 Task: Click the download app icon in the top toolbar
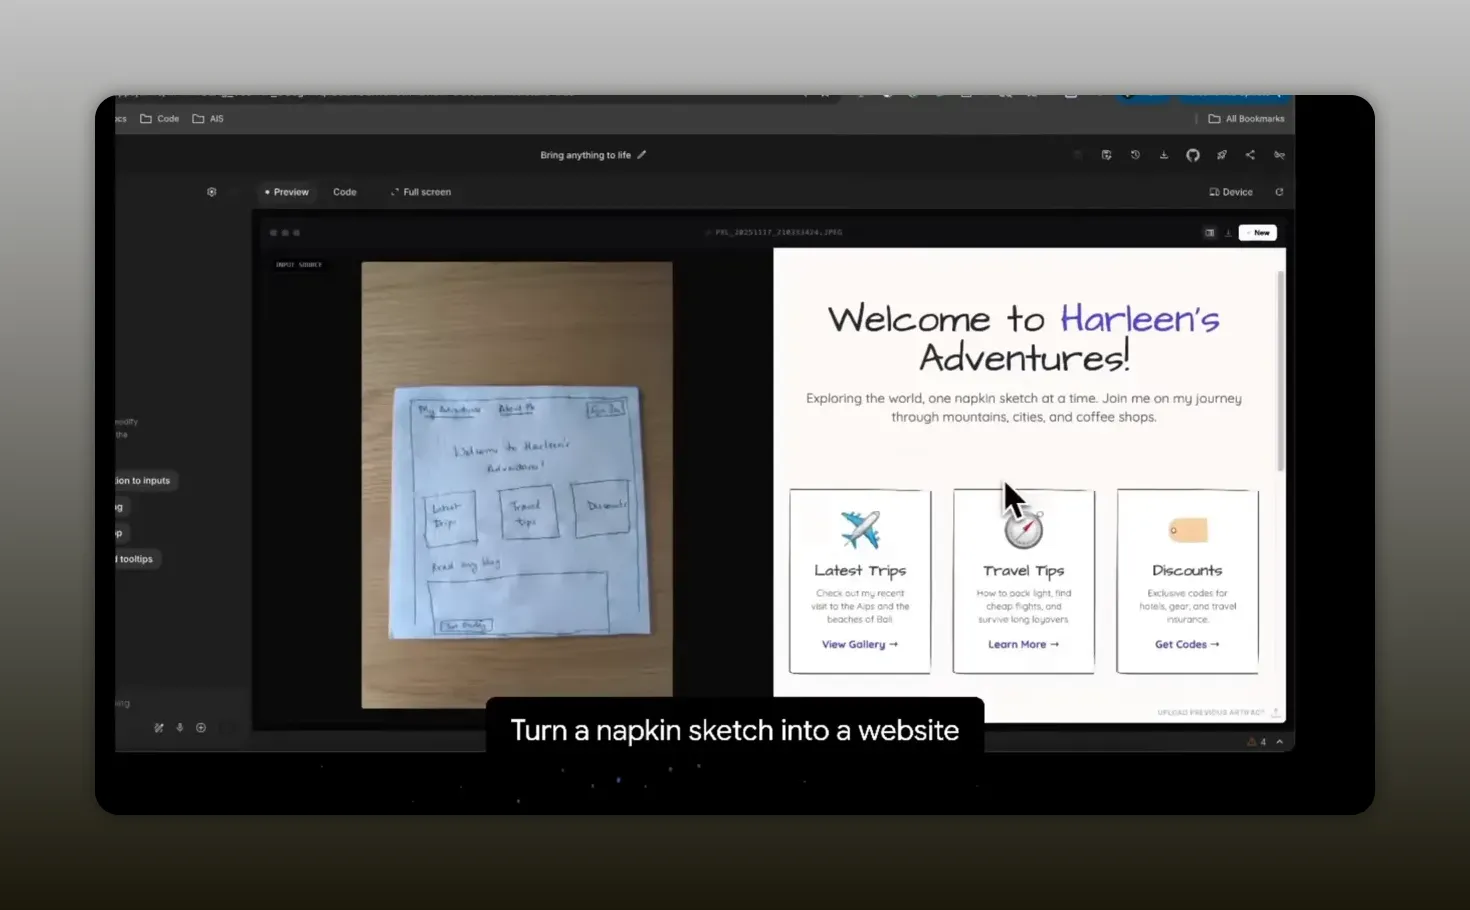coord(1163,155)
